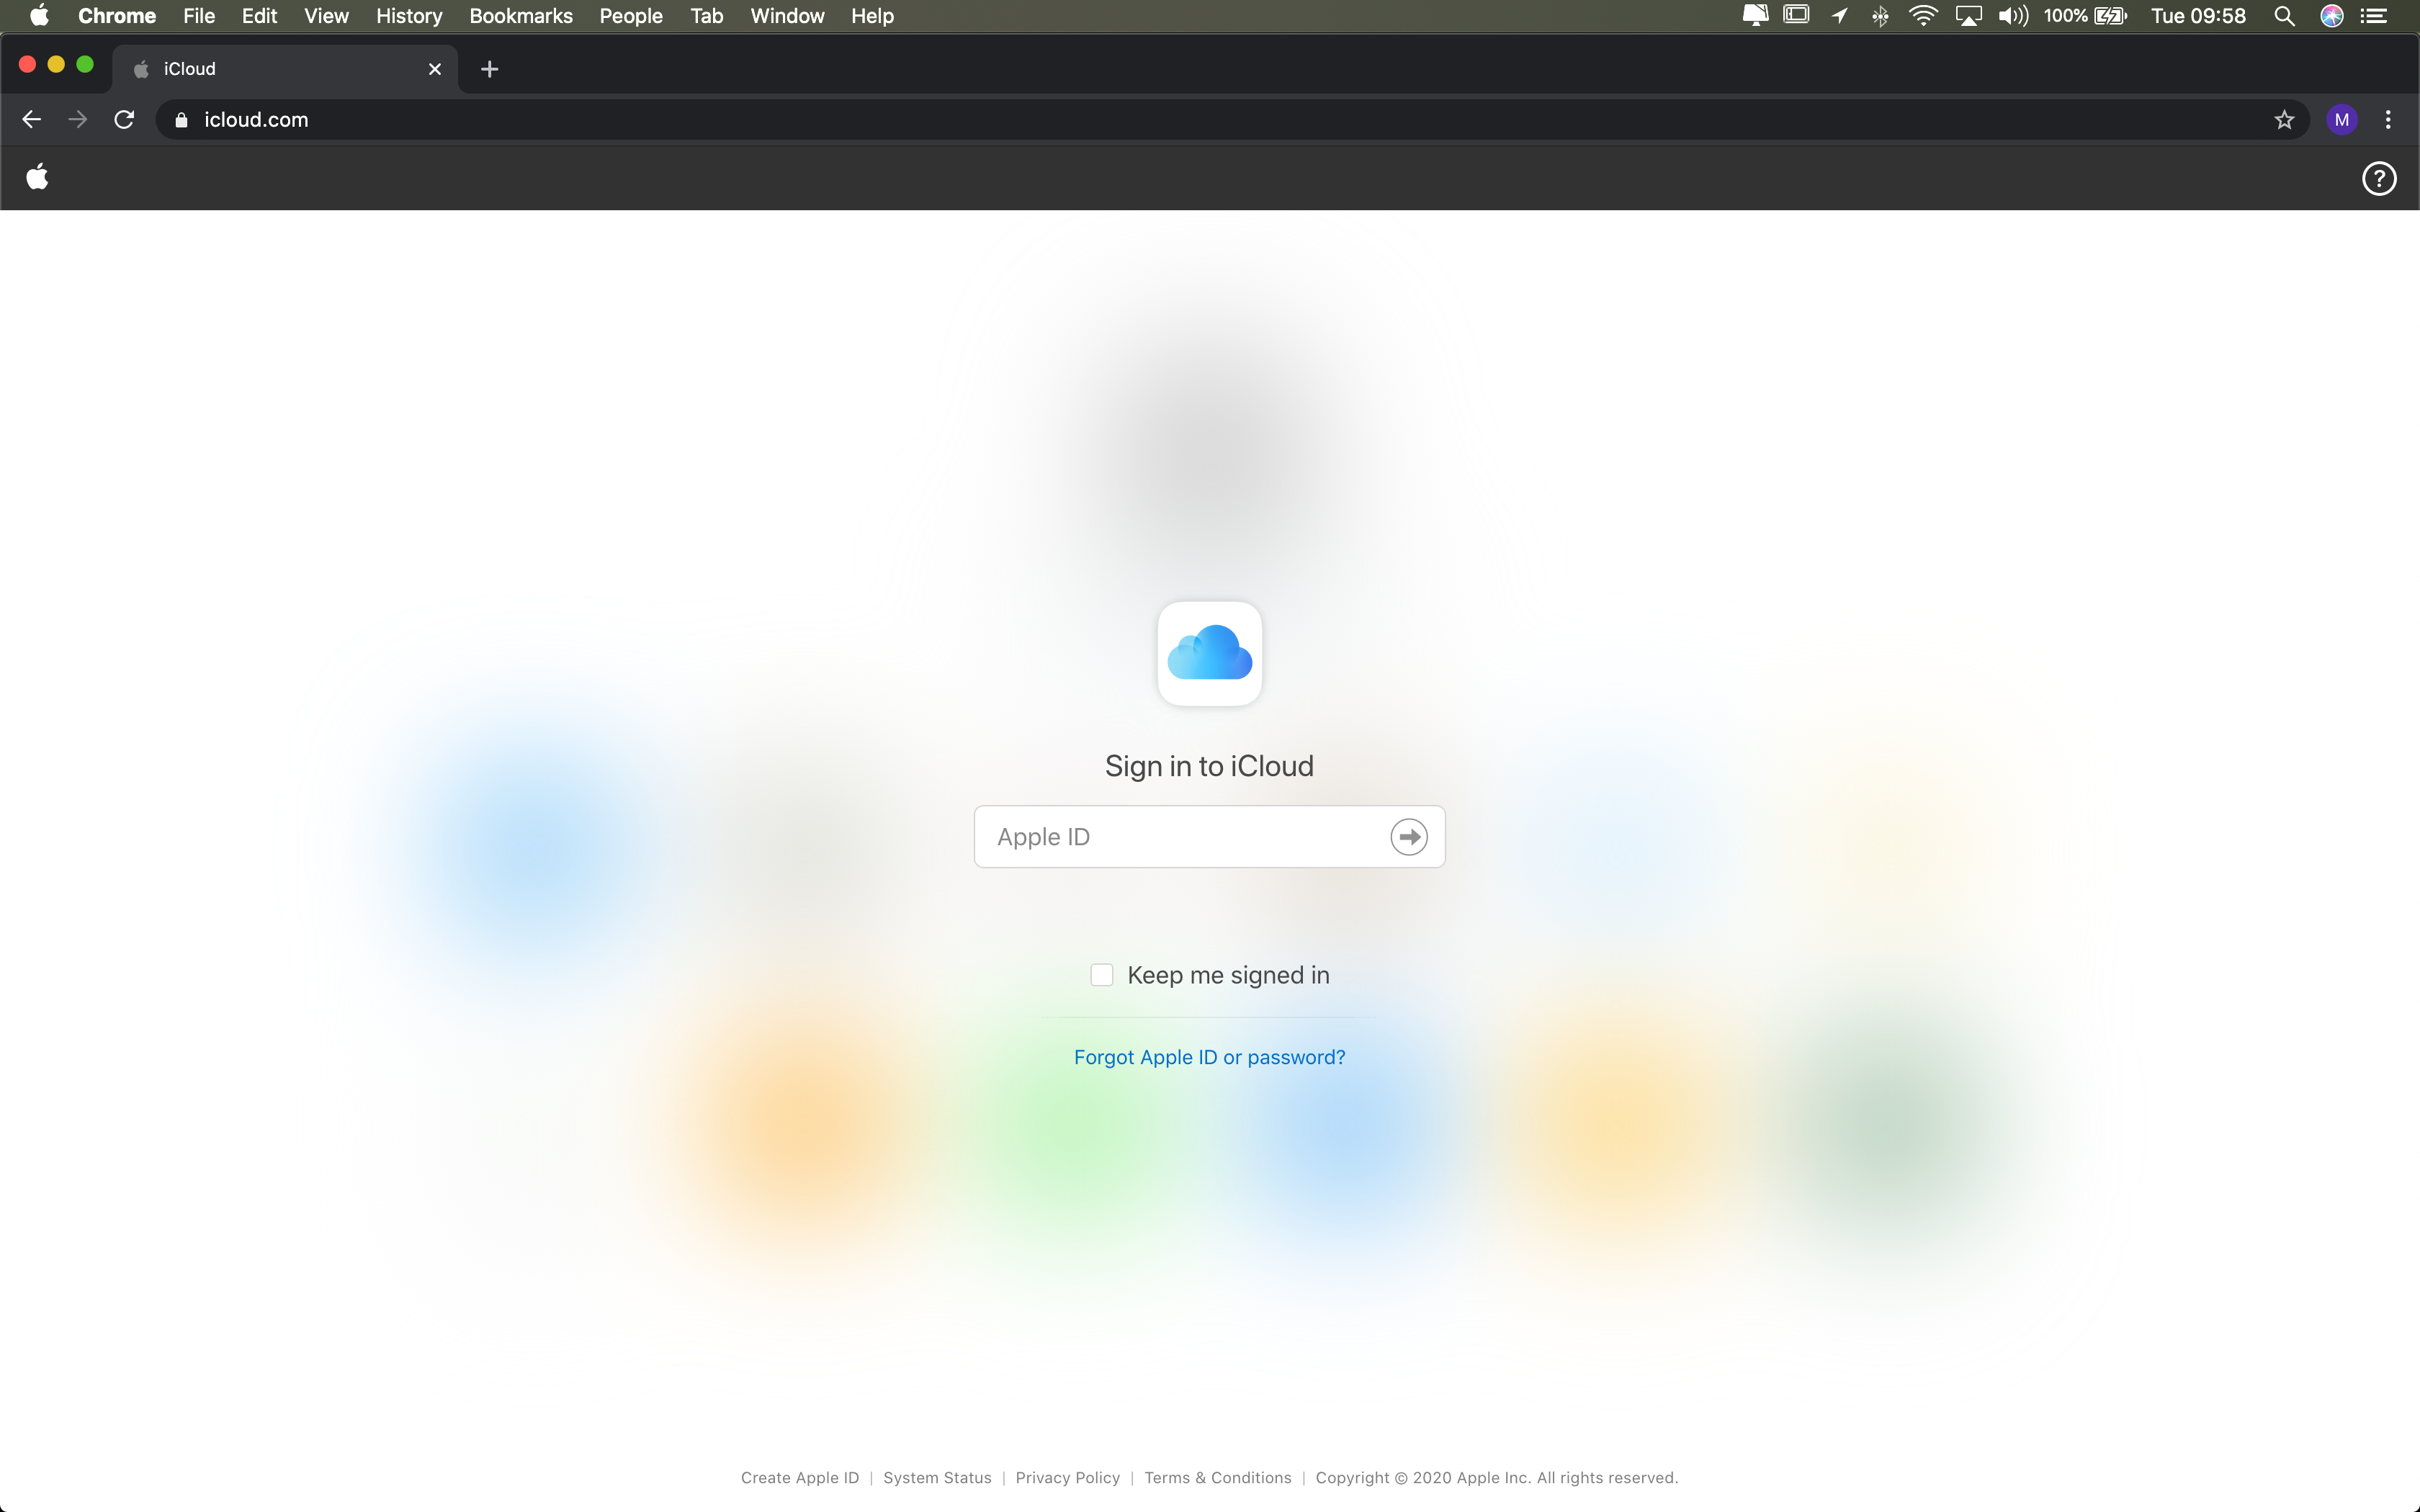Open System Status footer link
Viewport: 2420px width, 1512px height.
(x=937, y=1477)
